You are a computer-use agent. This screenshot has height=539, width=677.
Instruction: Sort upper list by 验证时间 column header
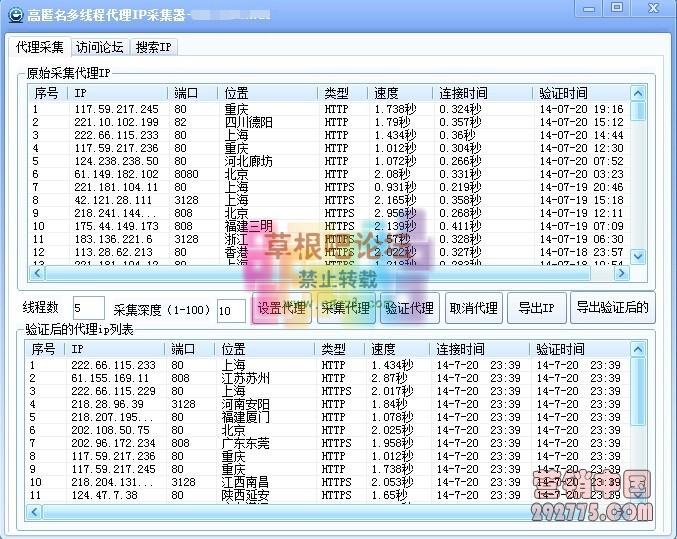click(581, 93)
